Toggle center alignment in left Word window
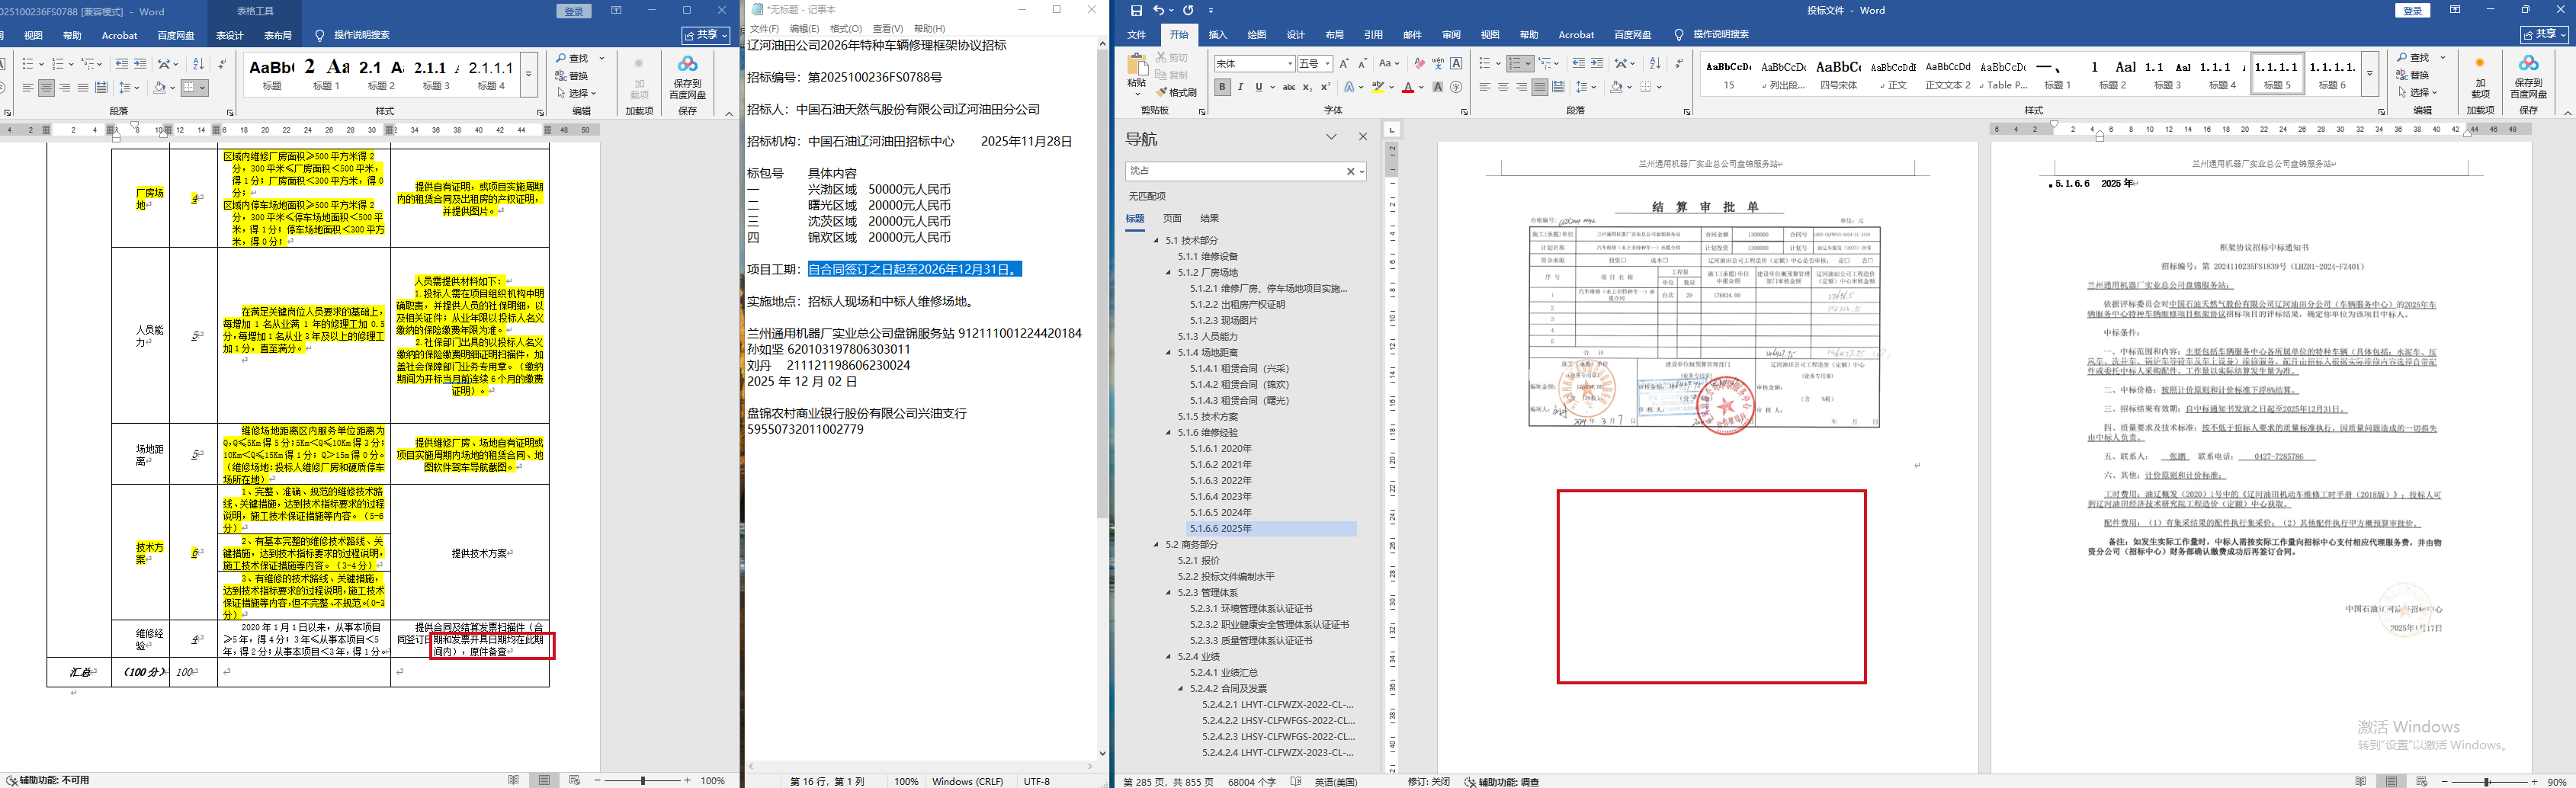This screenshot has width=2576, height=788. [x=46, y=88]
